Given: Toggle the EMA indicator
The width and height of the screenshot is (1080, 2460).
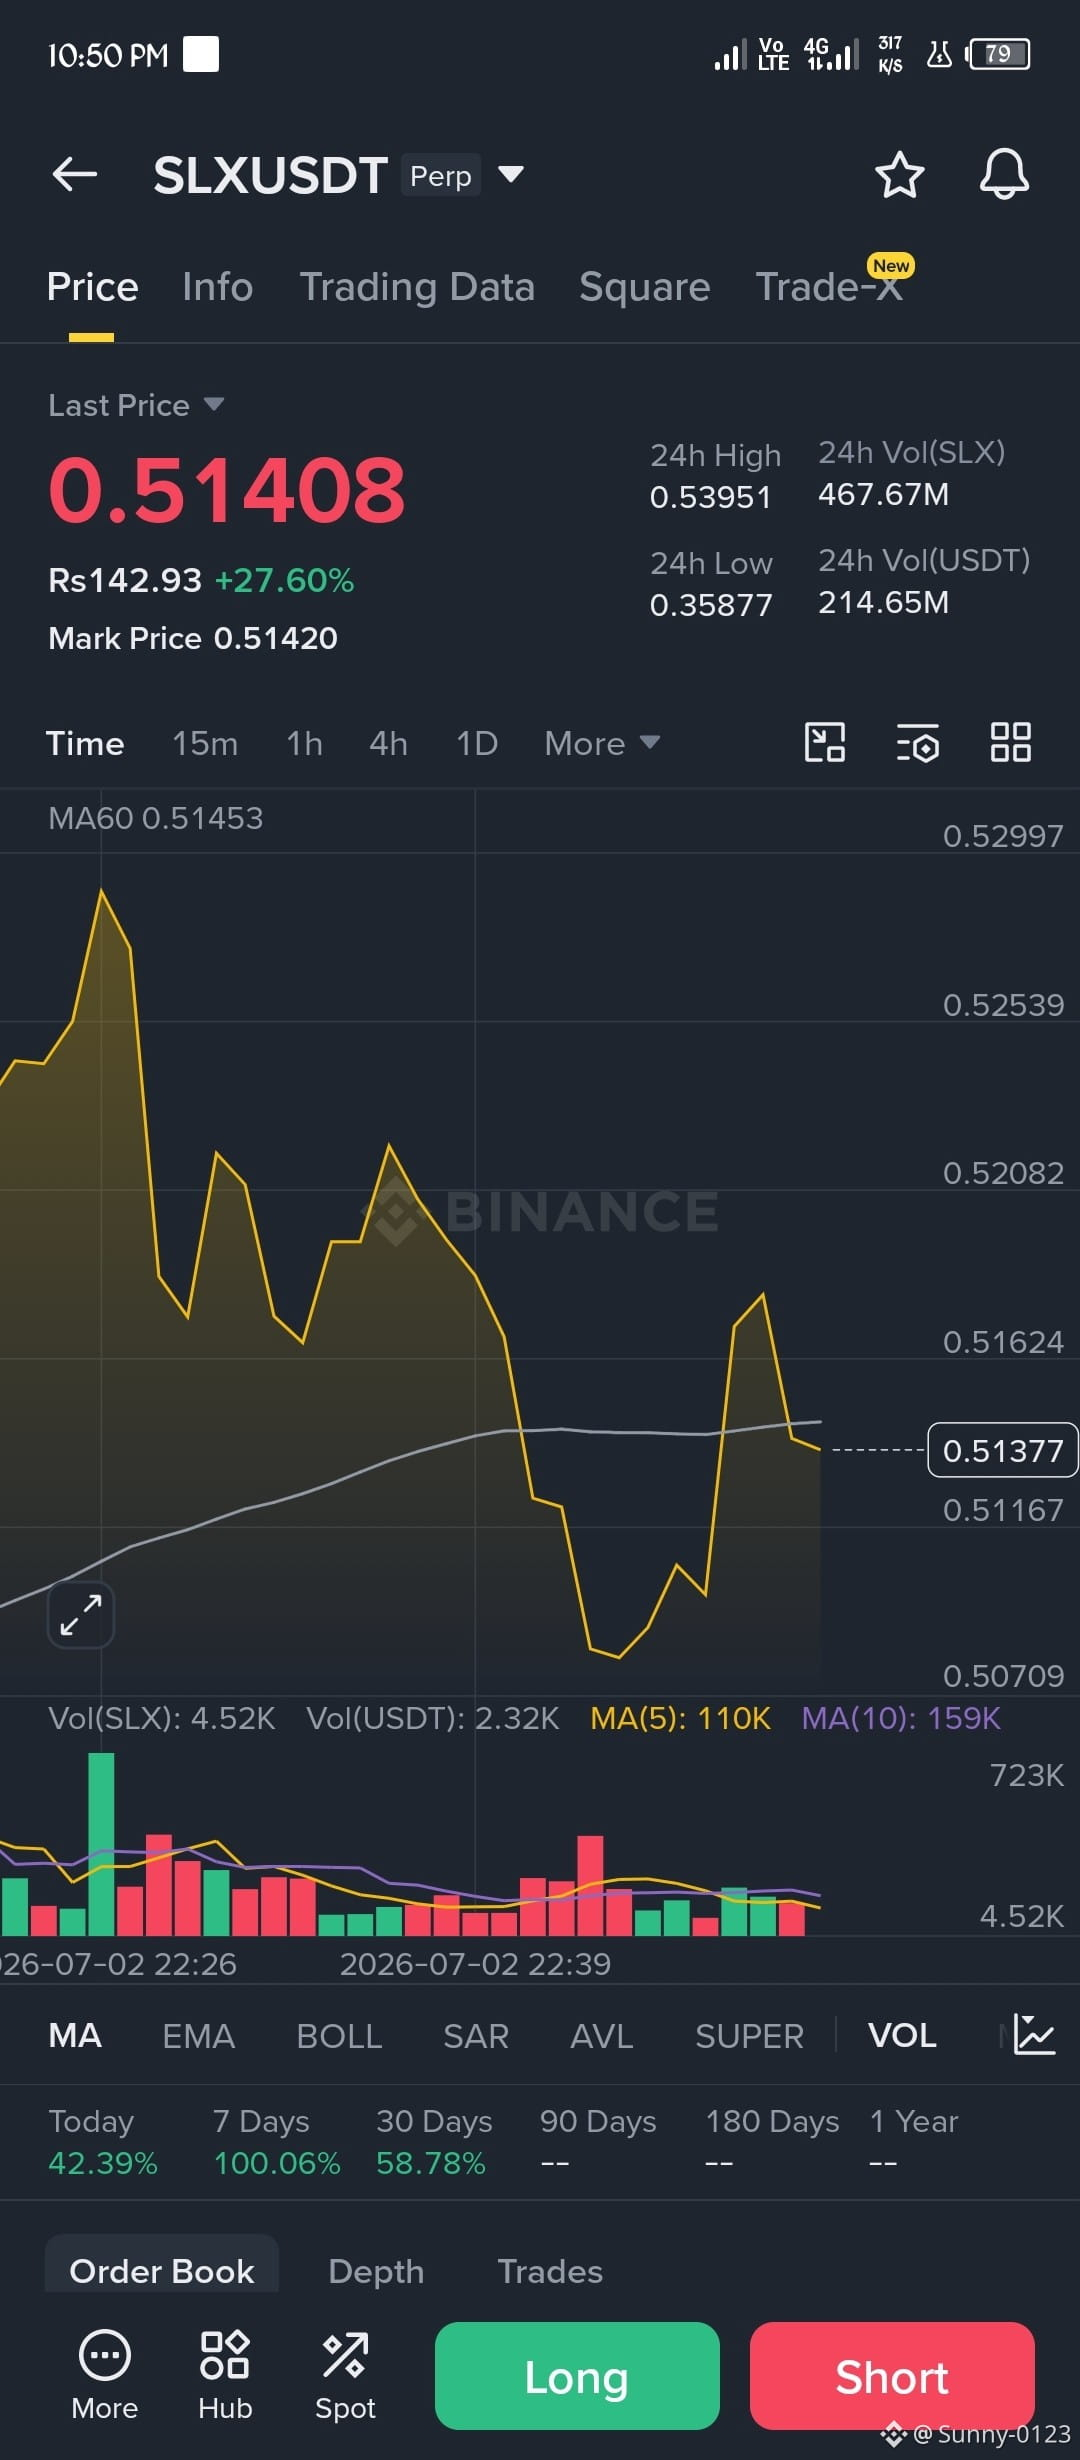Looking at the screenshot, I should click(x=198, y=2035).
